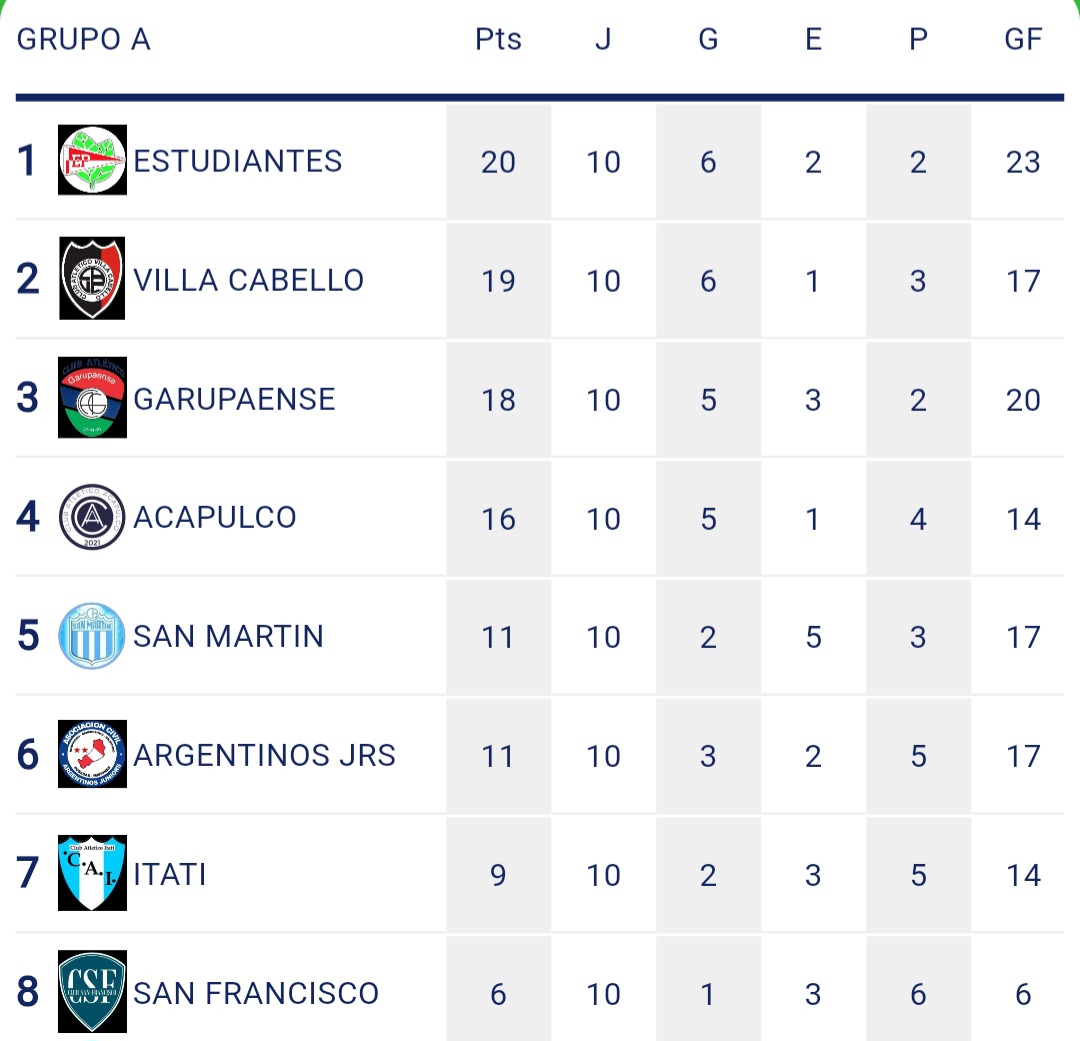
Task: Select the VILLA CABELLO team name
Action: click(x=249, y=280)
